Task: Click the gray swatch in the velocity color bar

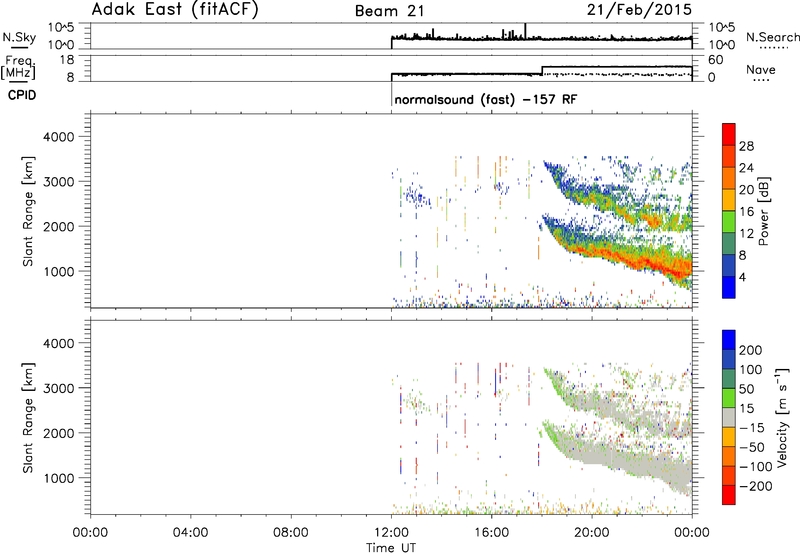Action: click(729, 418)
